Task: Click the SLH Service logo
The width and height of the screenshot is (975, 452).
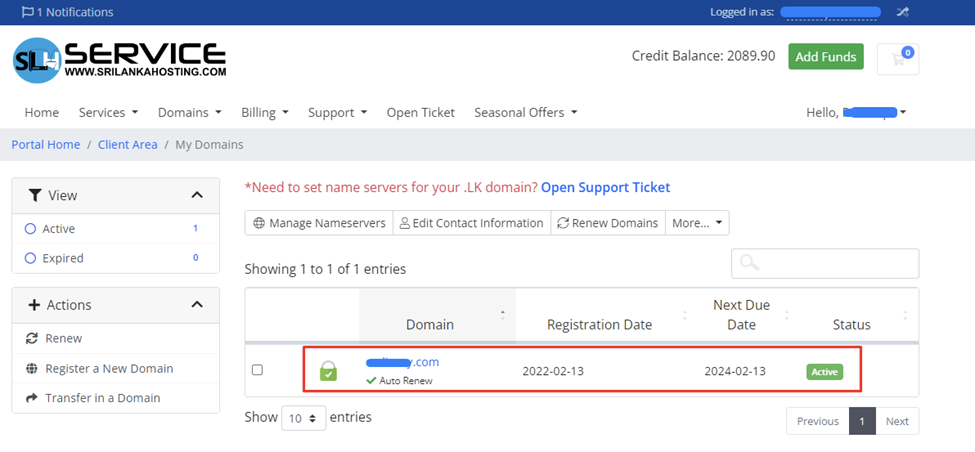Action: (119, 60)
